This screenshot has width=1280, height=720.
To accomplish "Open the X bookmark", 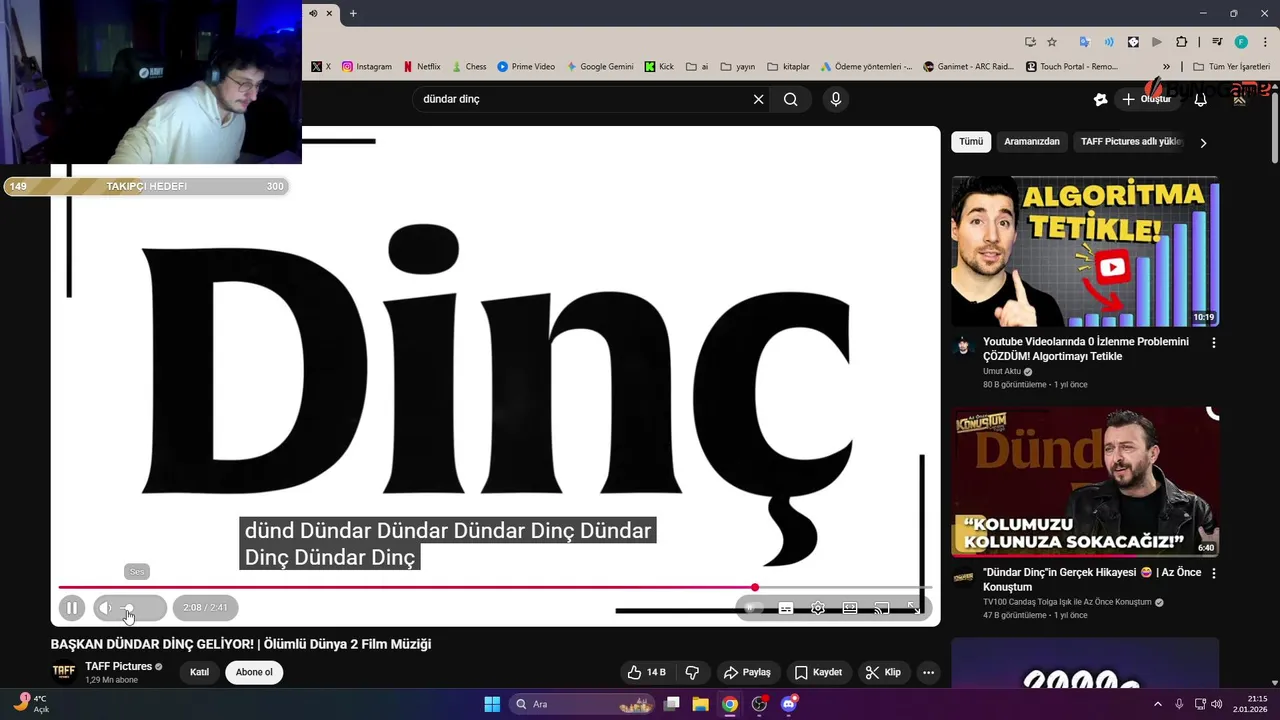I will (x=321, y=67).
